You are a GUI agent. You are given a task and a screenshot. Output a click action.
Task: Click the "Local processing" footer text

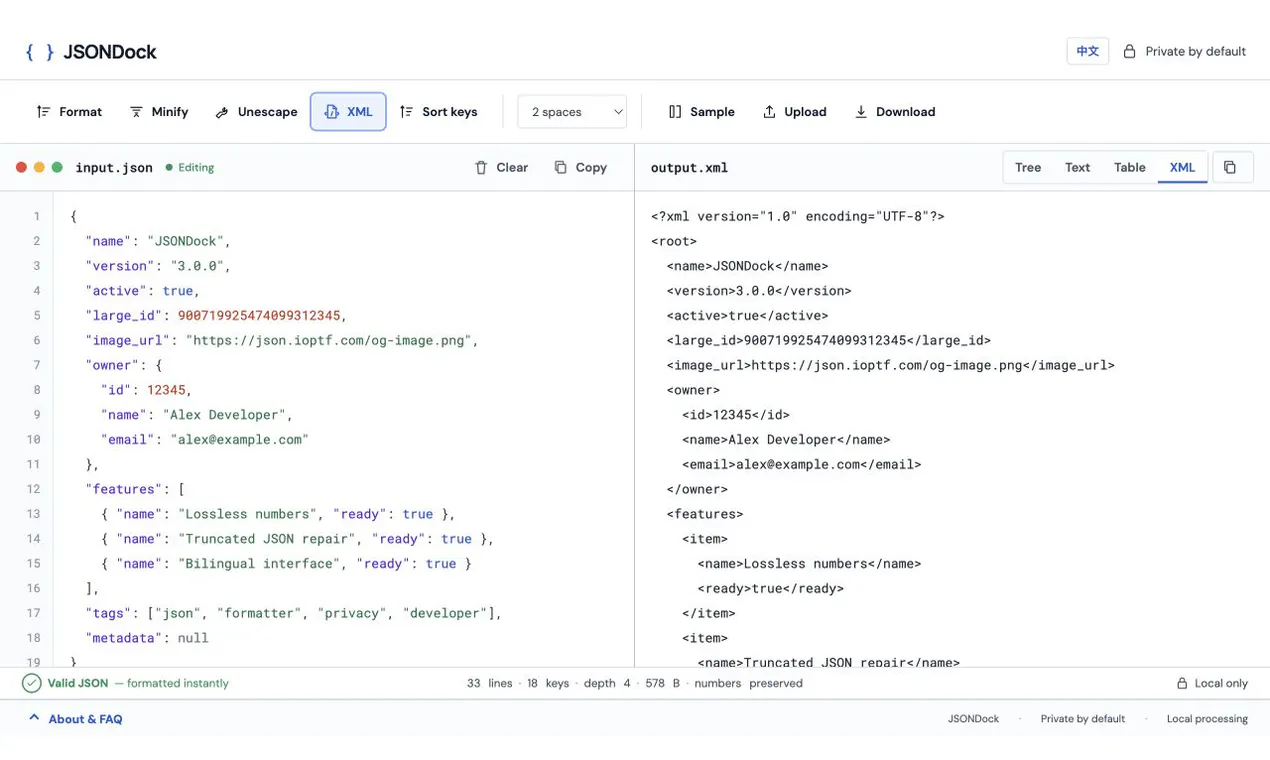(1207, 719)
